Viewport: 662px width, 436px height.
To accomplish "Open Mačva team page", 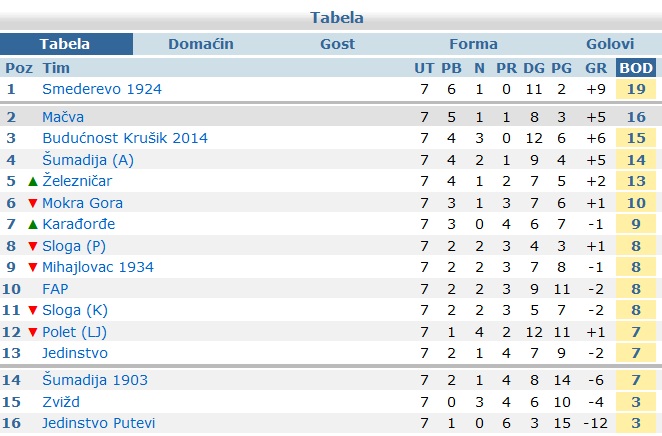I will coord(63,117).
